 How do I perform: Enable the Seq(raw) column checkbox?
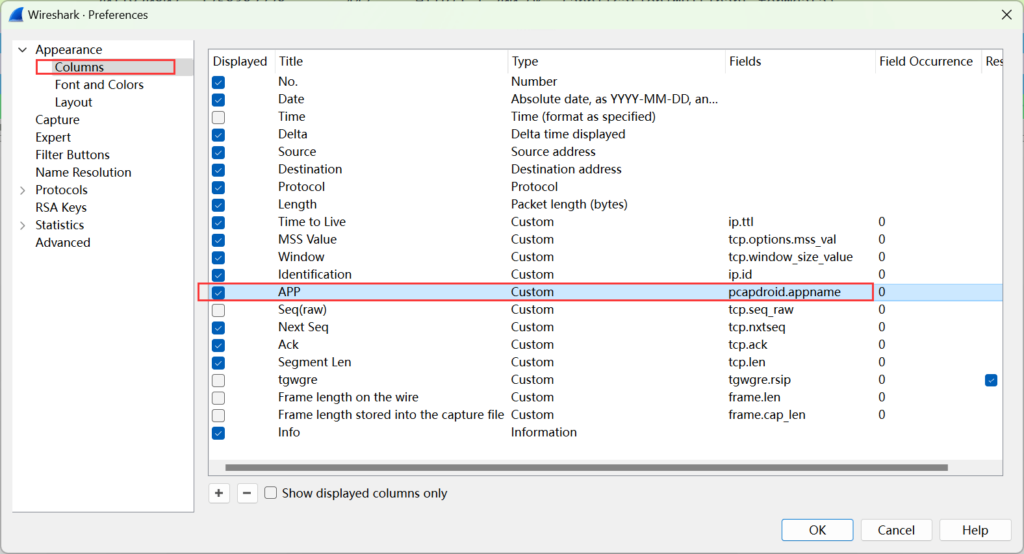click(x=219, y=310)
